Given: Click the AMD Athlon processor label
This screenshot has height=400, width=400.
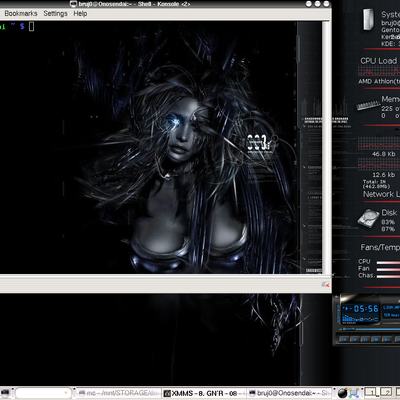Looking at the screenshot, I should 379,81.
